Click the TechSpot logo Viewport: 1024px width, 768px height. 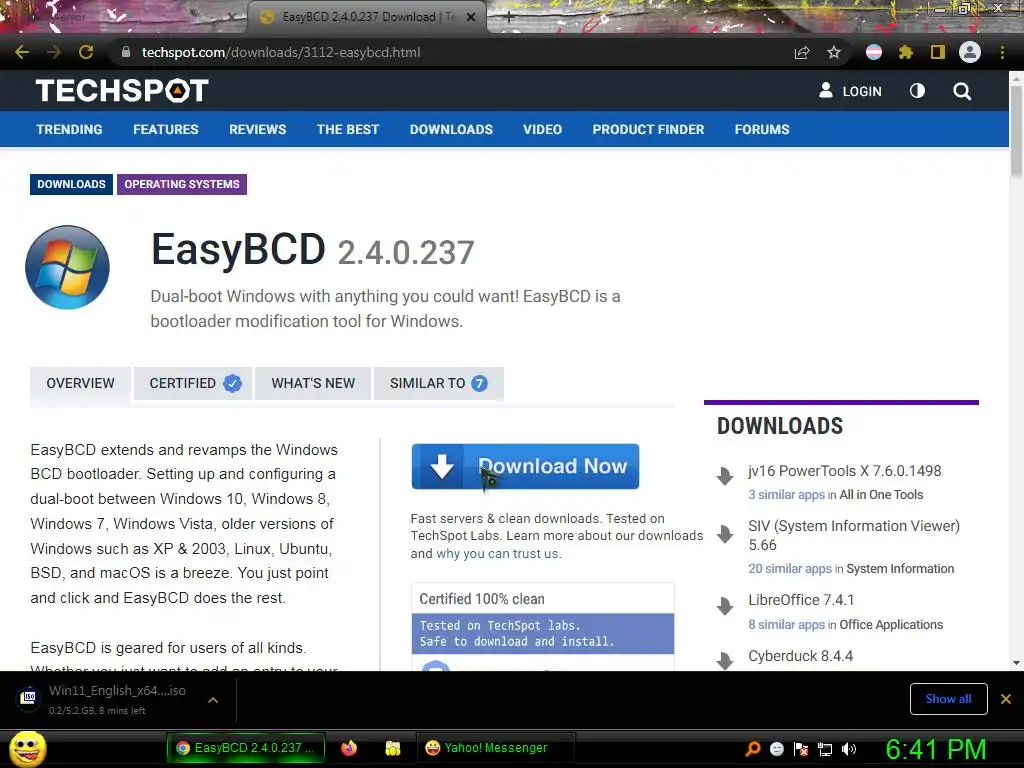tap(122, 91)
